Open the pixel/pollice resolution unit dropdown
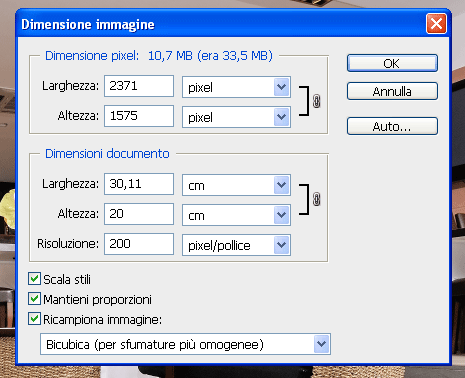Screen dimensions: 465x378 (x=236, y=245)
